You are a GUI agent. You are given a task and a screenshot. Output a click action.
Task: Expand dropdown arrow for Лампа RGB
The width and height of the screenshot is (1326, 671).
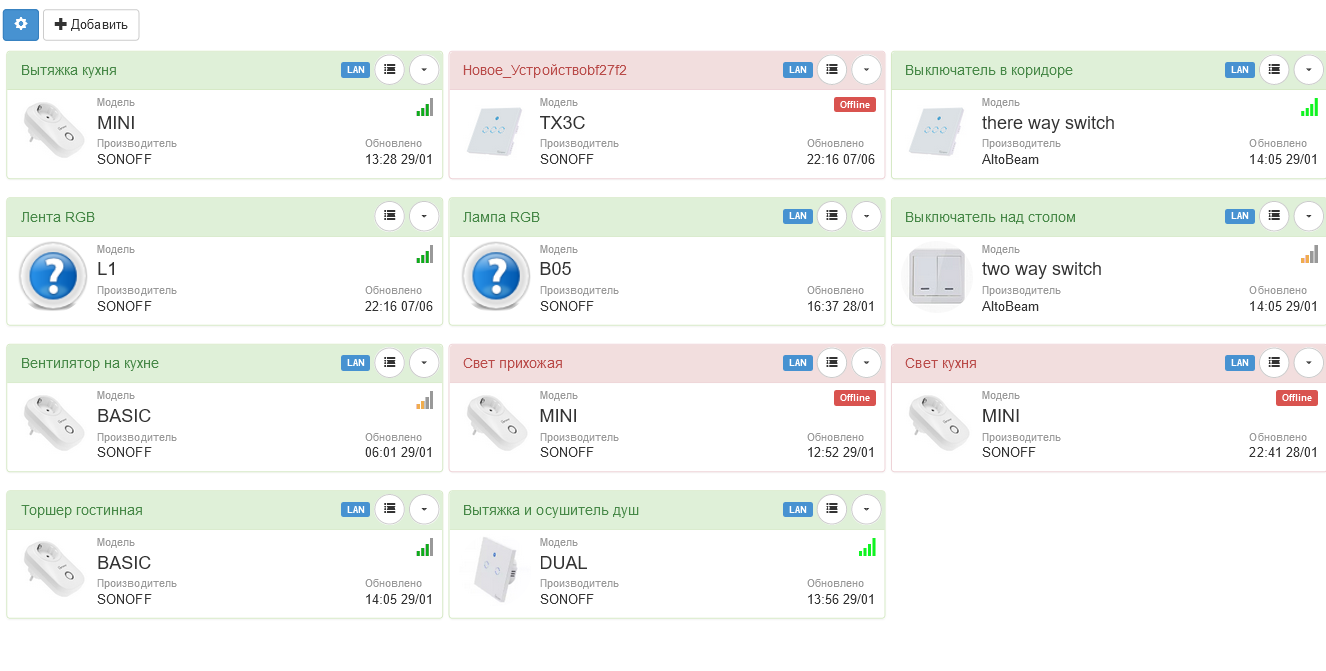[x=866, y=216]
